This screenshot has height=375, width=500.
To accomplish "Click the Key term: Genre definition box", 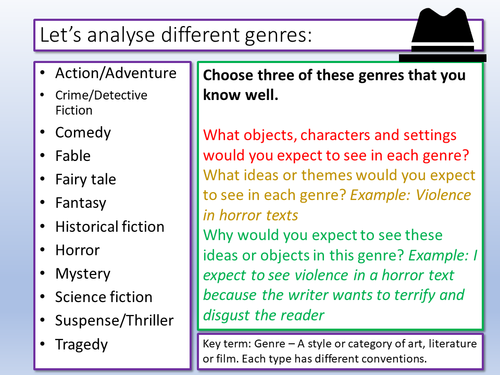I will pos(340,351).
